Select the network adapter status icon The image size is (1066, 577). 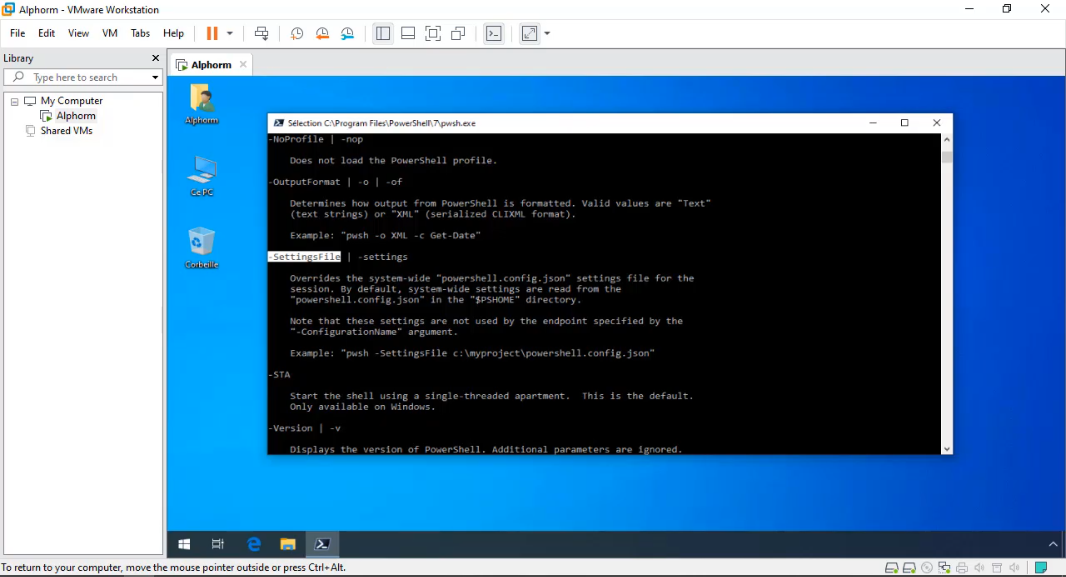pyautogui.click(x=944, y=567)
